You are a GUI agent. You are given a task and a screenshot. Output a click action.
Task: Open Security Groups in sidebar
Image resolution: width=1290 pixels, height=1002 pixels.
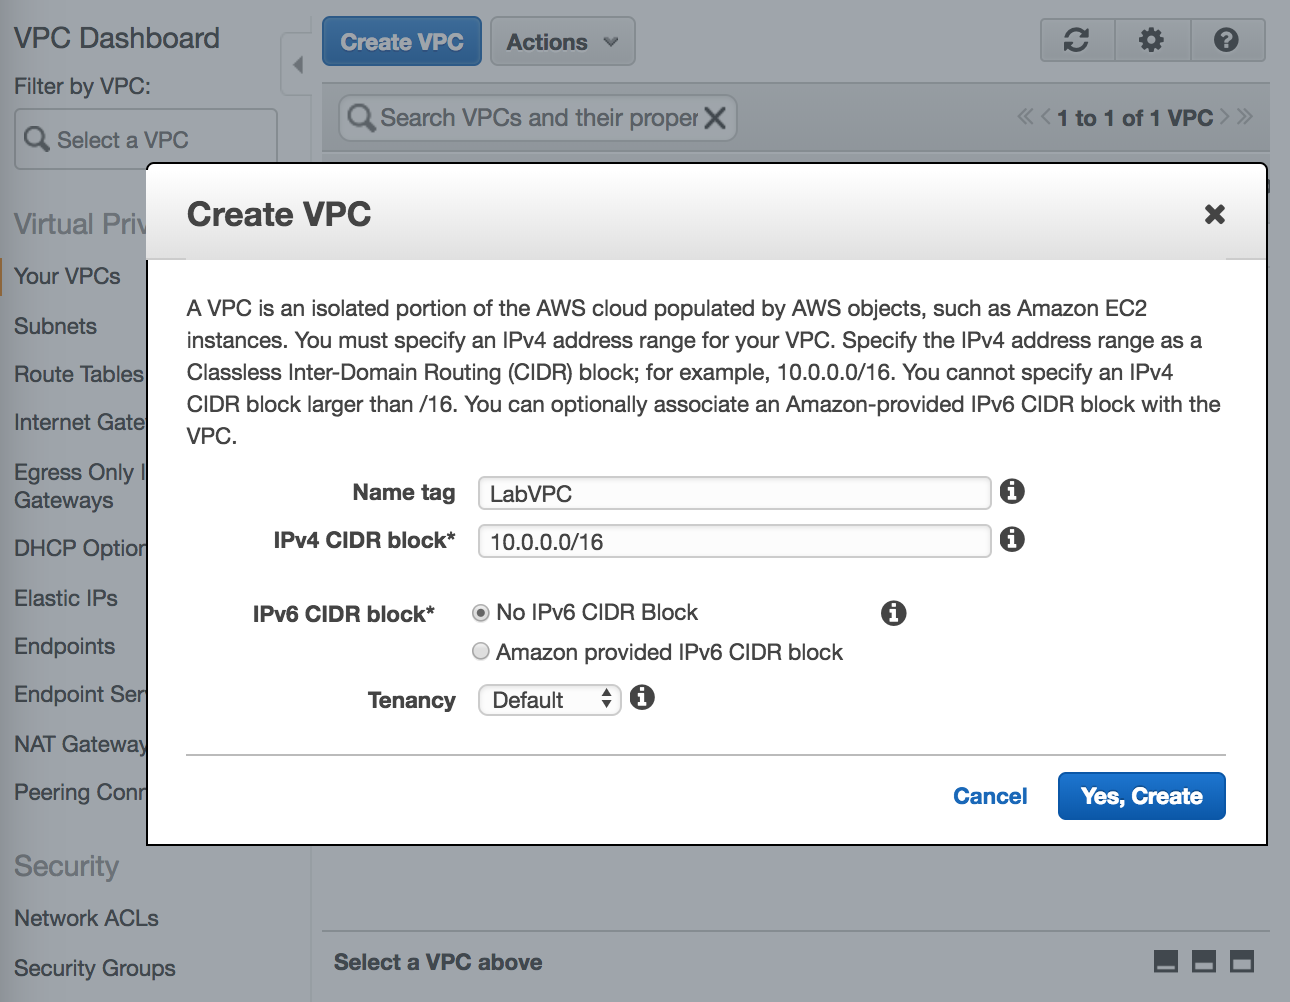pyautogui.click(x=95, y=968)
